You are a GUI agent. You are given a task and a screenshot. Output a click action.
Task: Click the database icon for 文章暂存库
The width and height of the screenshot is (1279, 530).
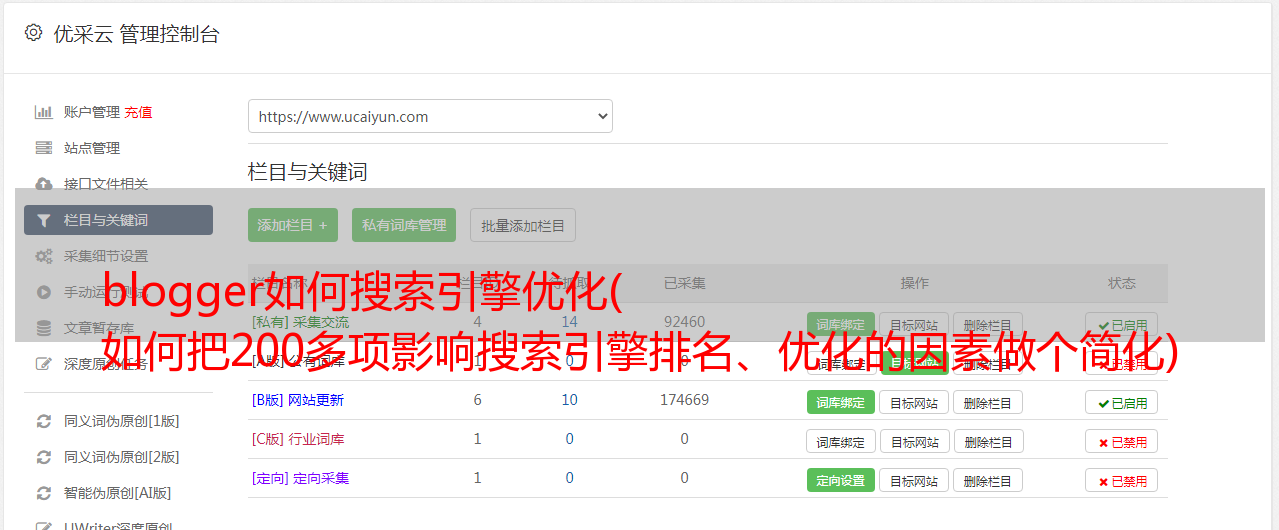(x=43, y=328)
